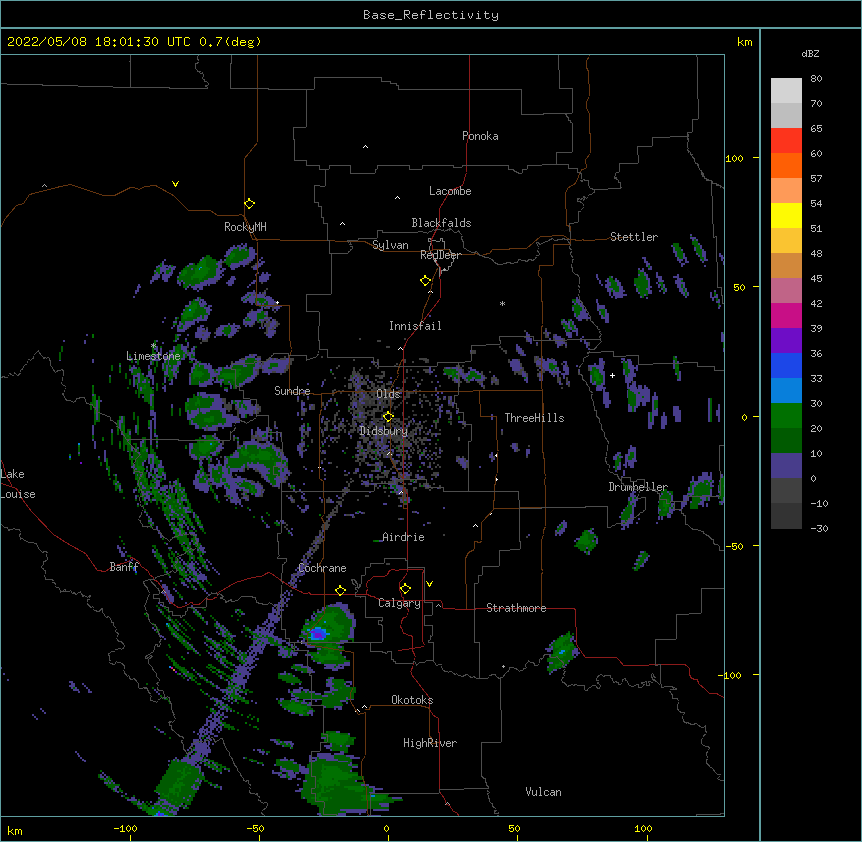
Task: Click the RockyMH label
Action: [245, 227]
